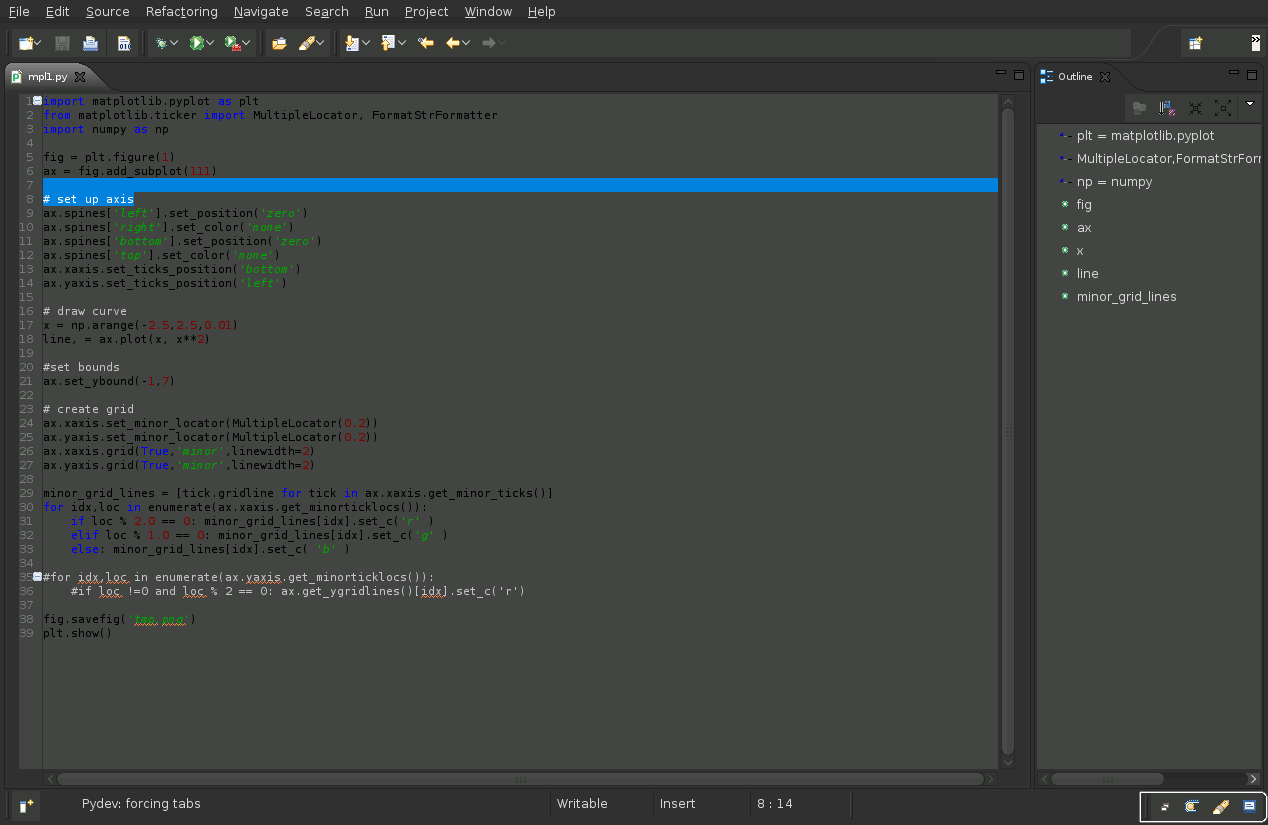Click the editor's horizontal scrollbar
1268x825 pixels.
520,779
